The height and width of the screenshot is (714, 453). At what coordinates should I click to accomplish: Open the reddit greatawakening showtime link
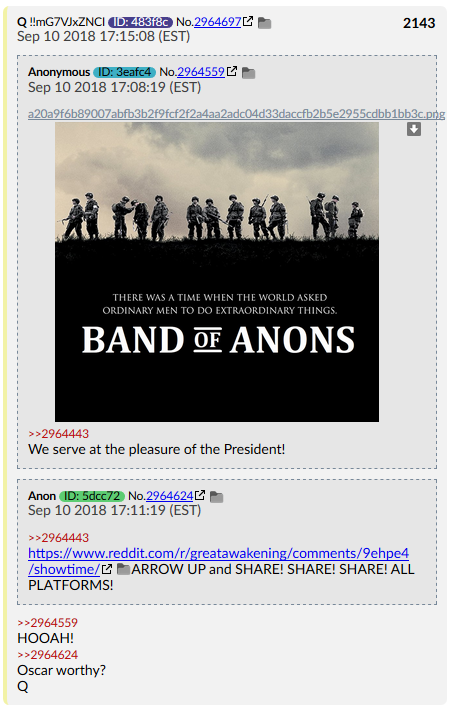pyautogui.click(x=219, y=561)
